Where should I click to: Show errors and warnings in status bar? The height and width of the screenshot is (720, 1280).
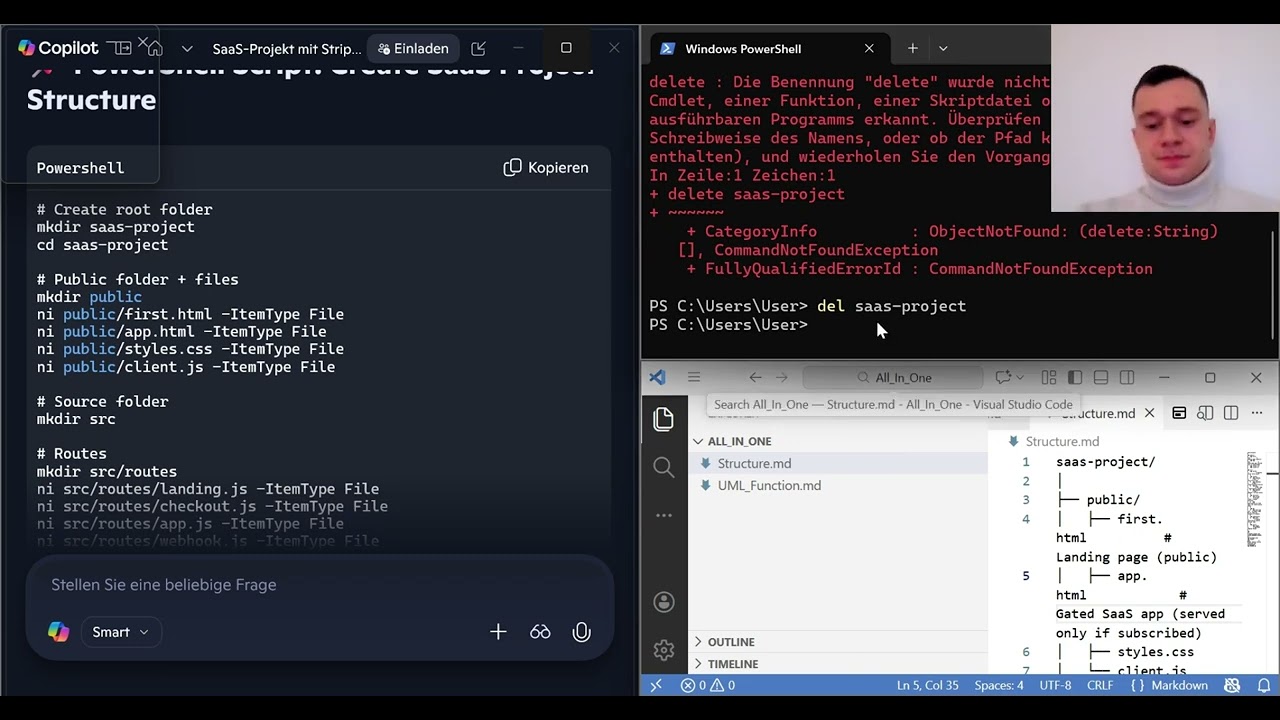708,685
